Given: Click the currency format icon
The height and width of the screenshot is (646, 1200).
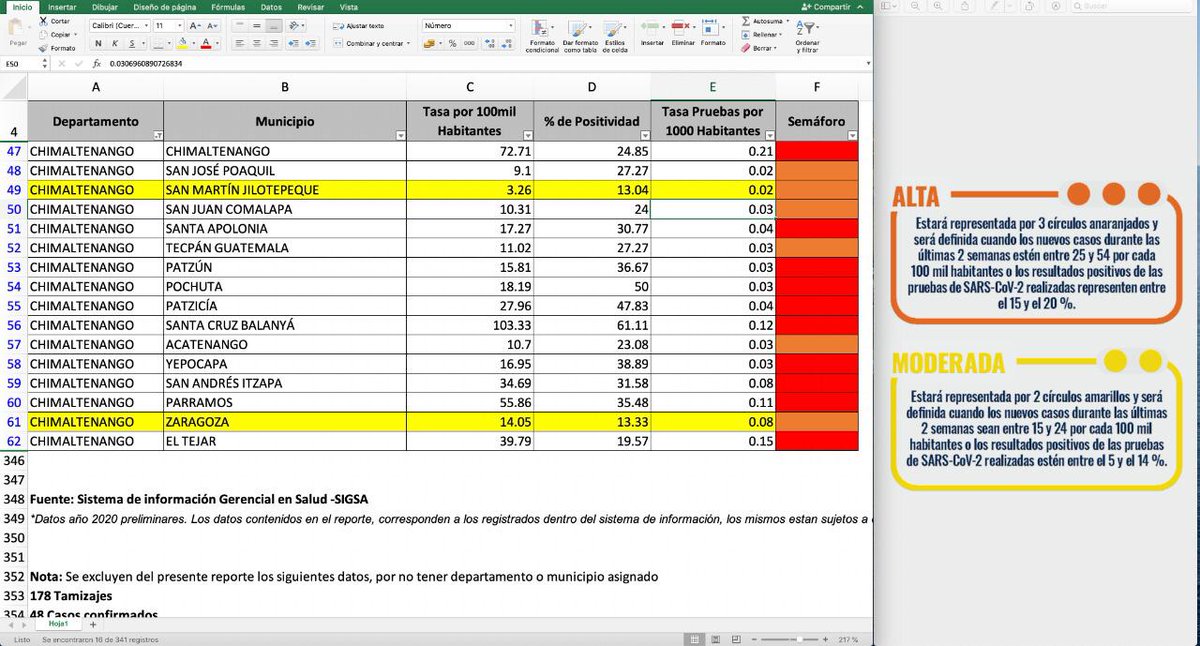Looking at the screenshot, I should (430, 44).
